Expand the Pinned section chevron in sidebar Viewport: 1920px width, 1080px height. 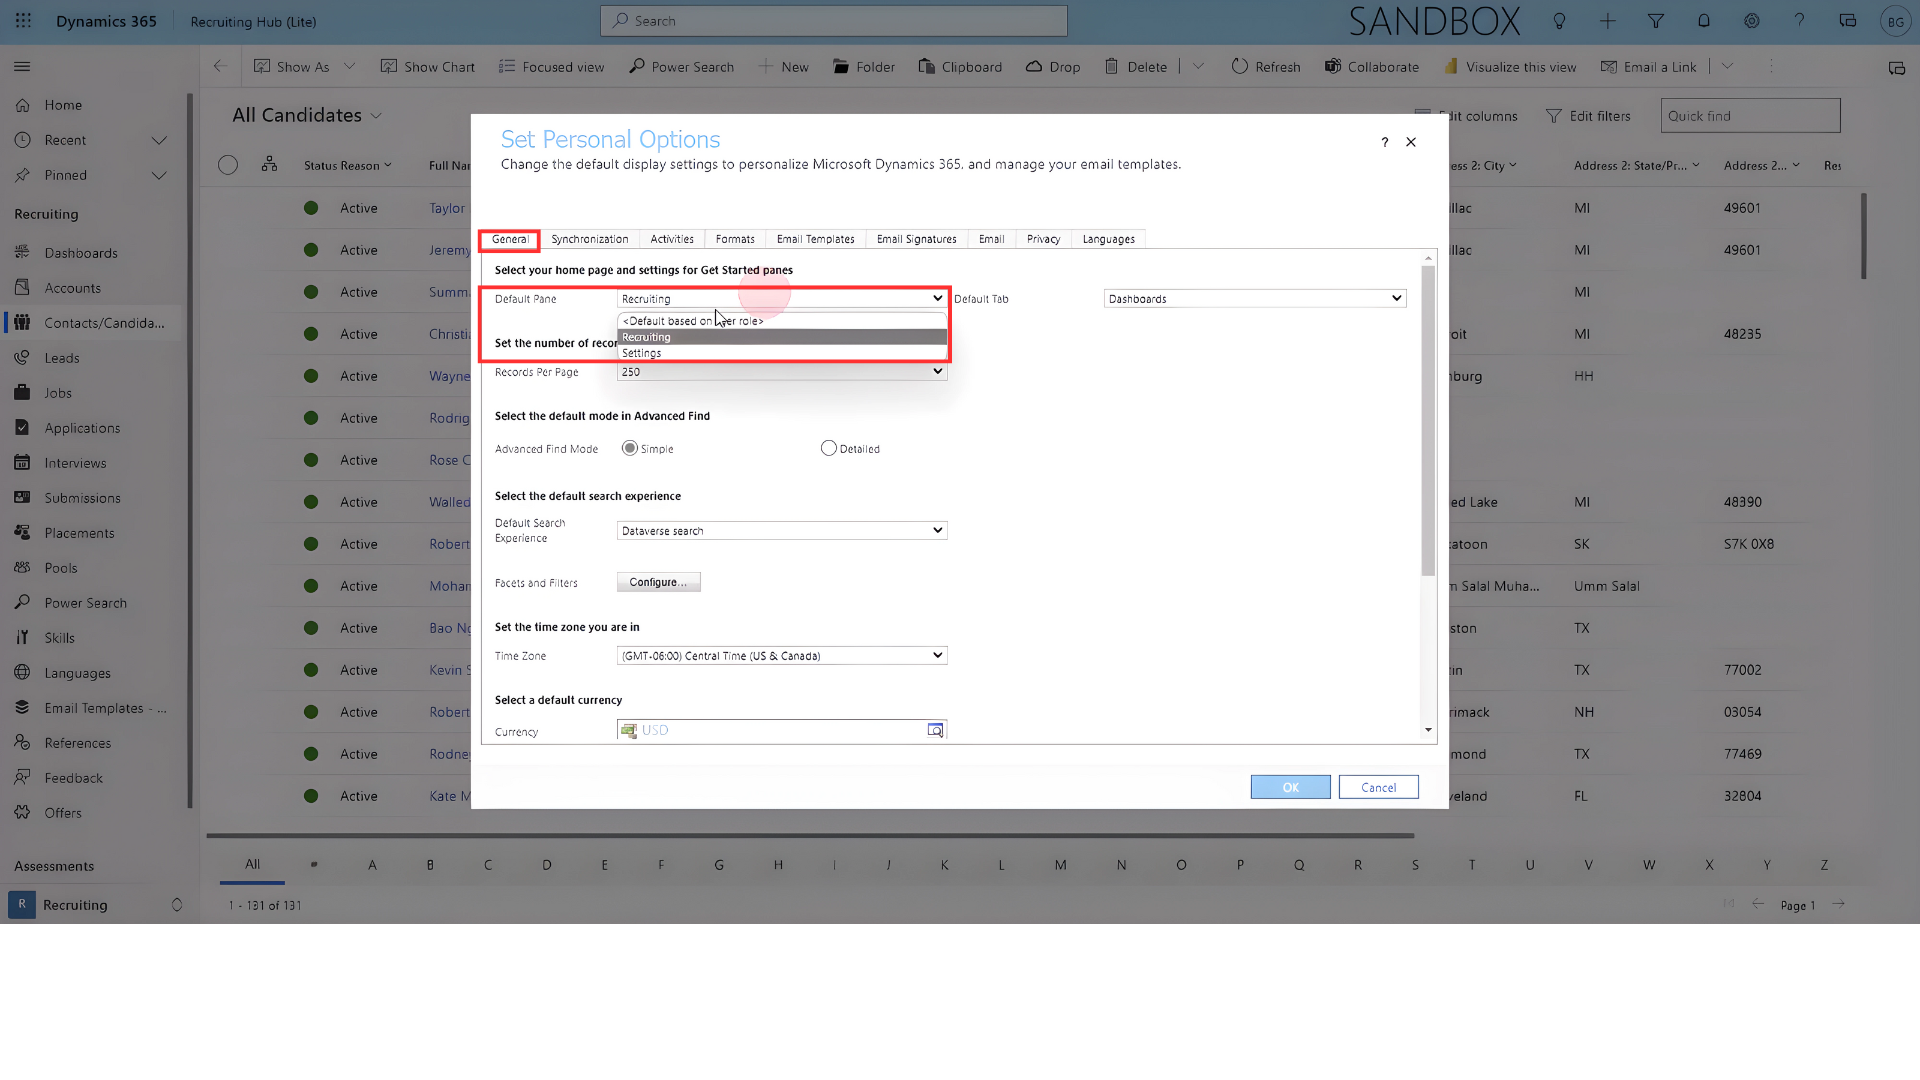pyautogui.click(x=159, y=175)
